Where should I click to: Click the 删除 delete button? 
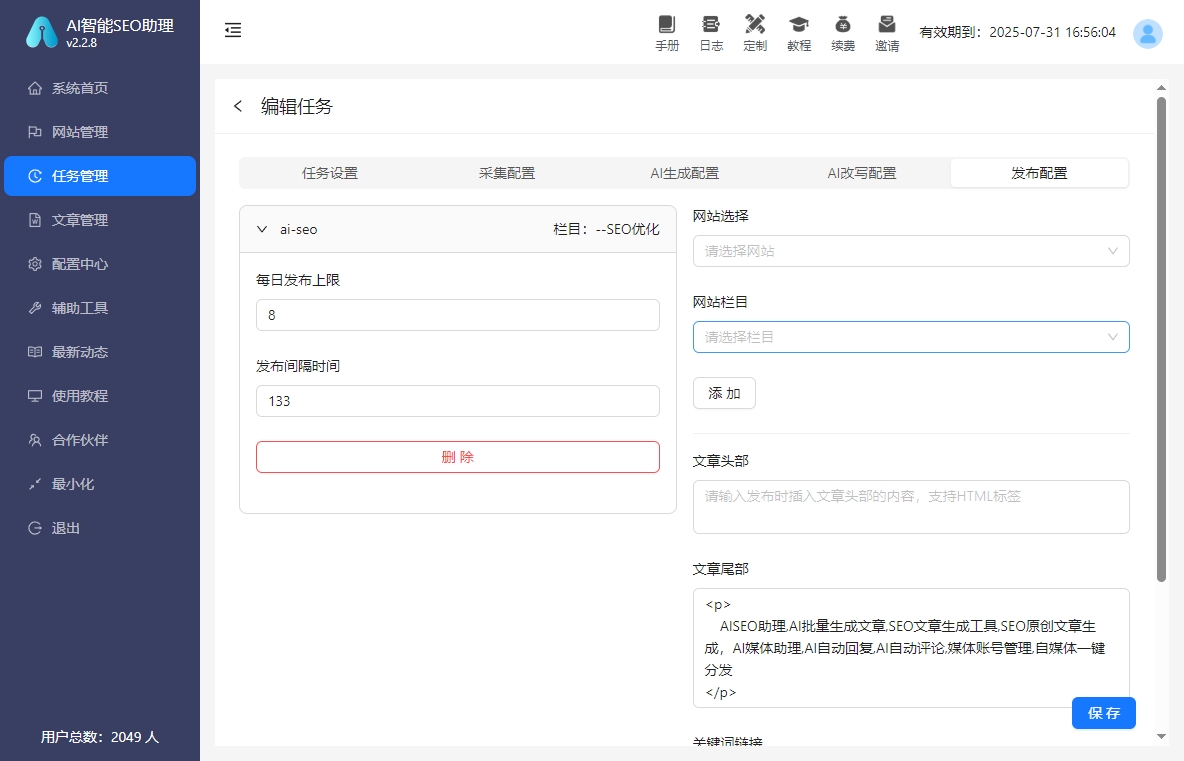tap(457, 456)
